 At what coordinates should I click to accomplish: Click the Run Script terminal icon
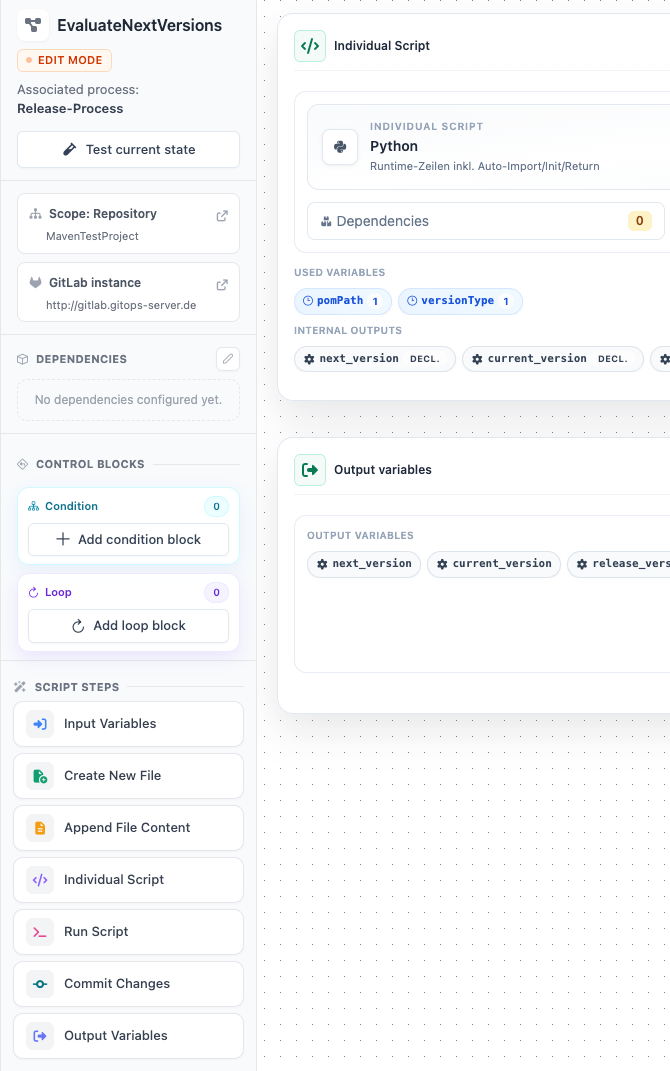tap(40, 932)
